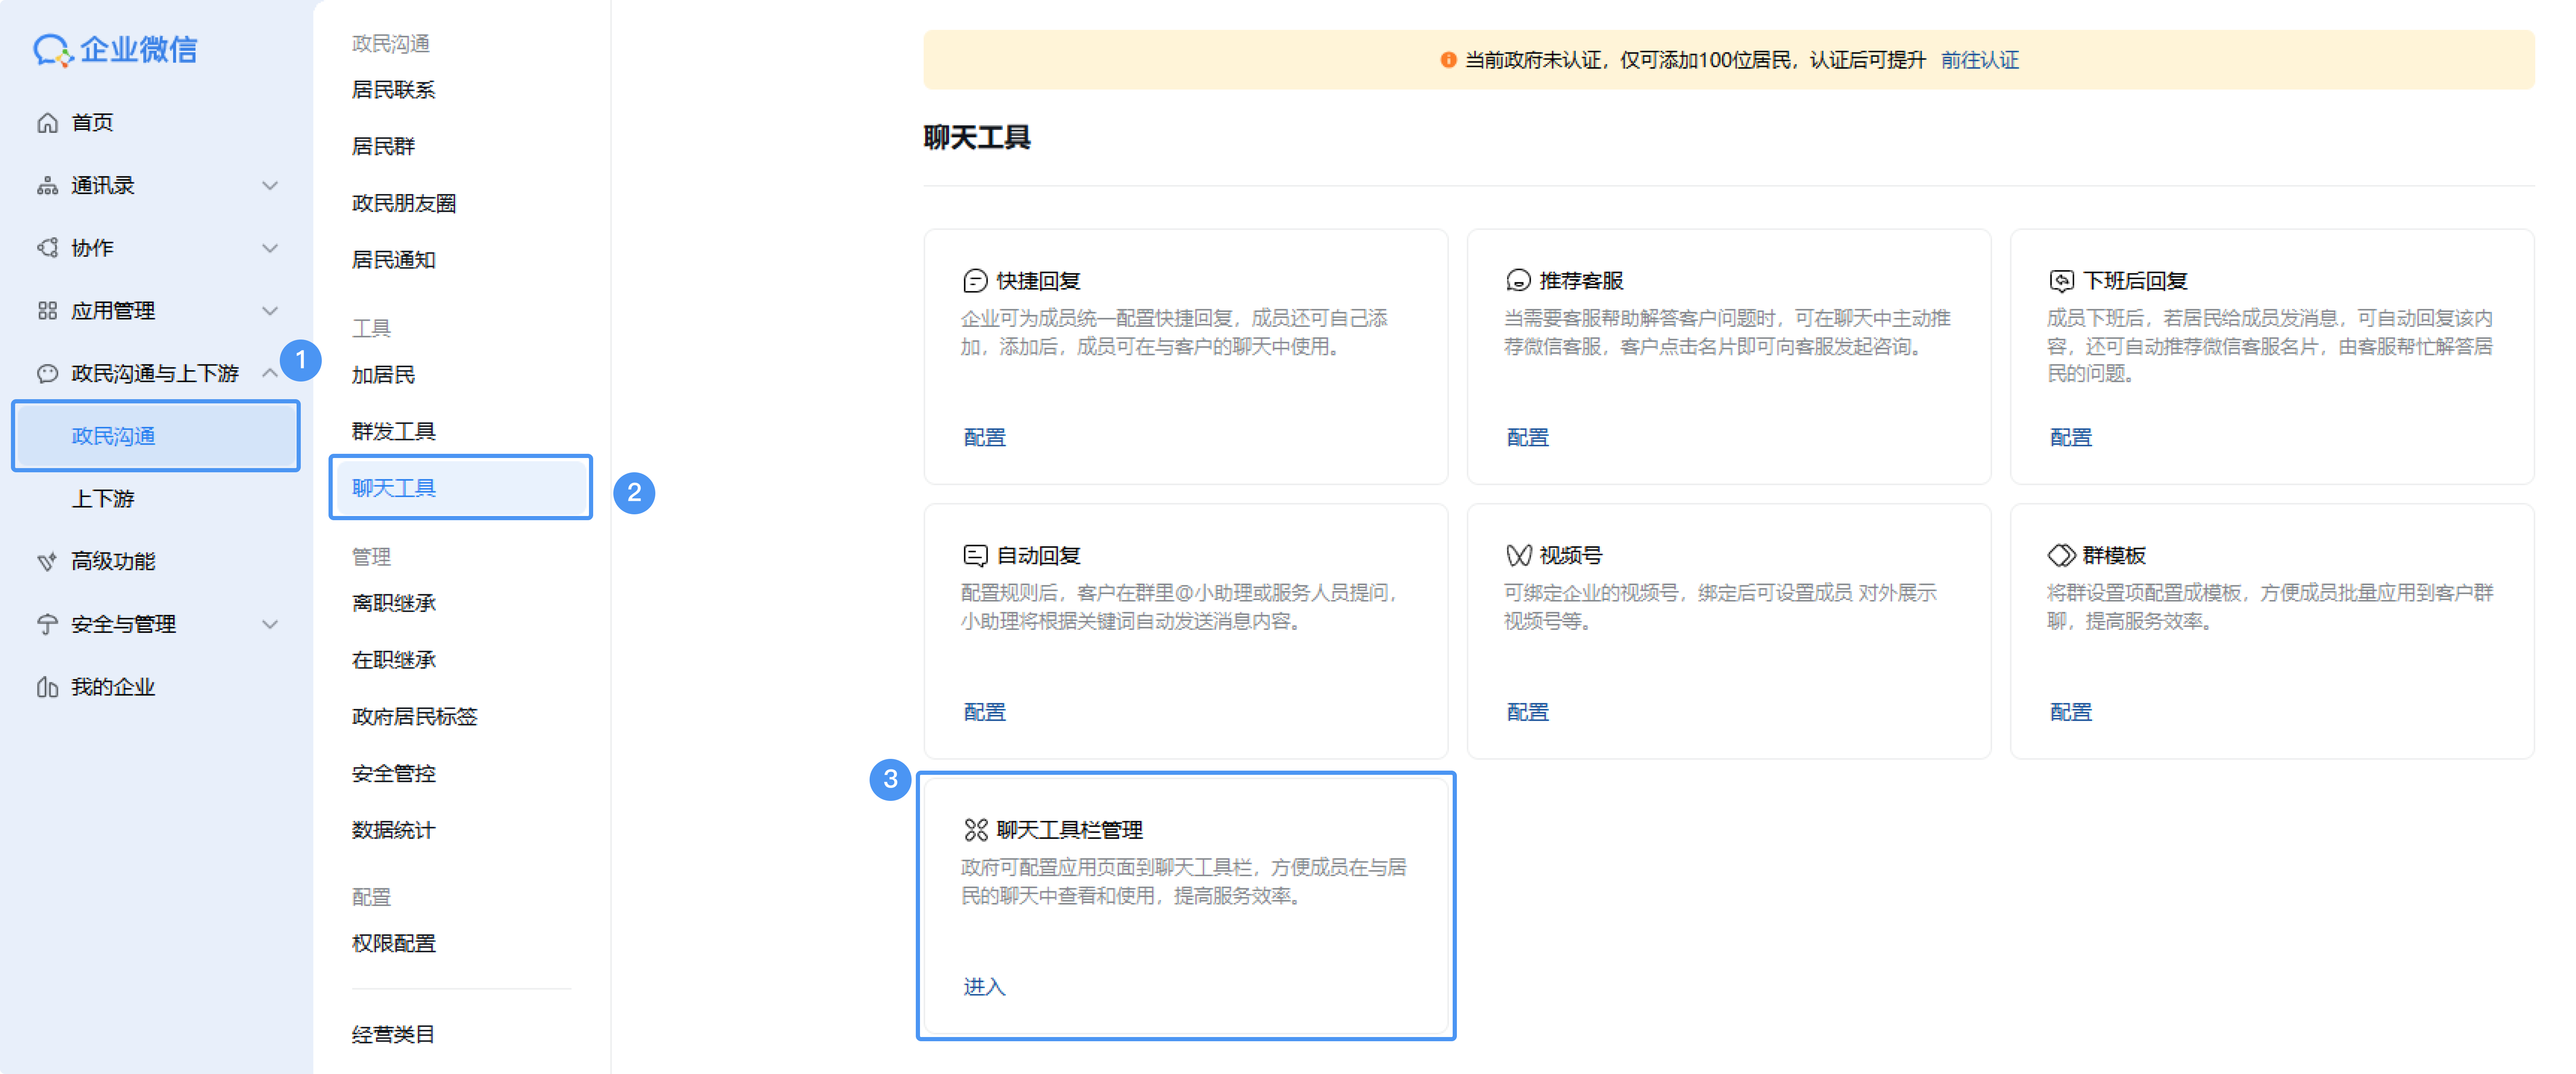The width and height of the screenshot is (2576, 1074).
Task: Collapse the 政民沟通与上下游 chevron
Action: click(270, 373)
